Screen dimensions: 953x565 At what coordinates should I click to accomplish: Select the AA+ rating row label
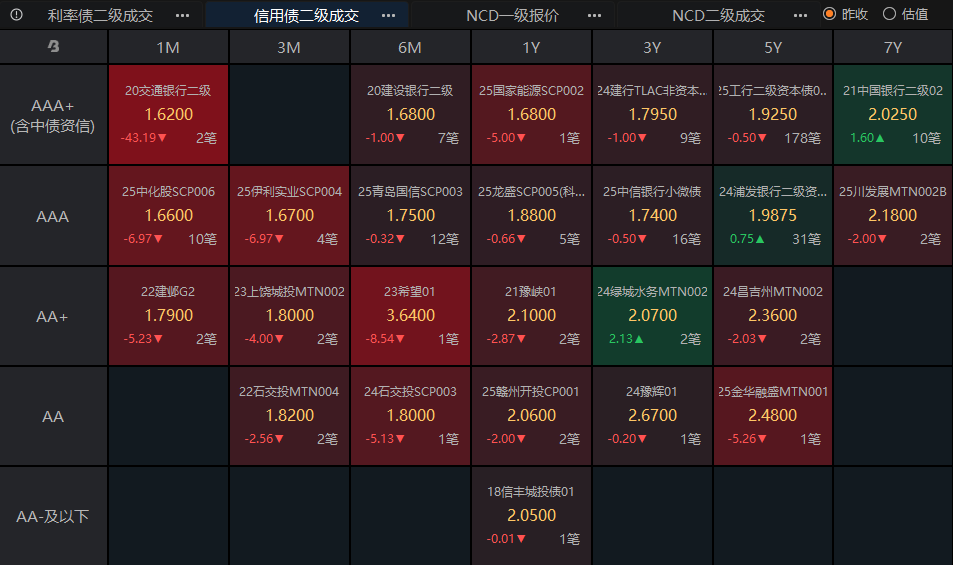[53, 317]
